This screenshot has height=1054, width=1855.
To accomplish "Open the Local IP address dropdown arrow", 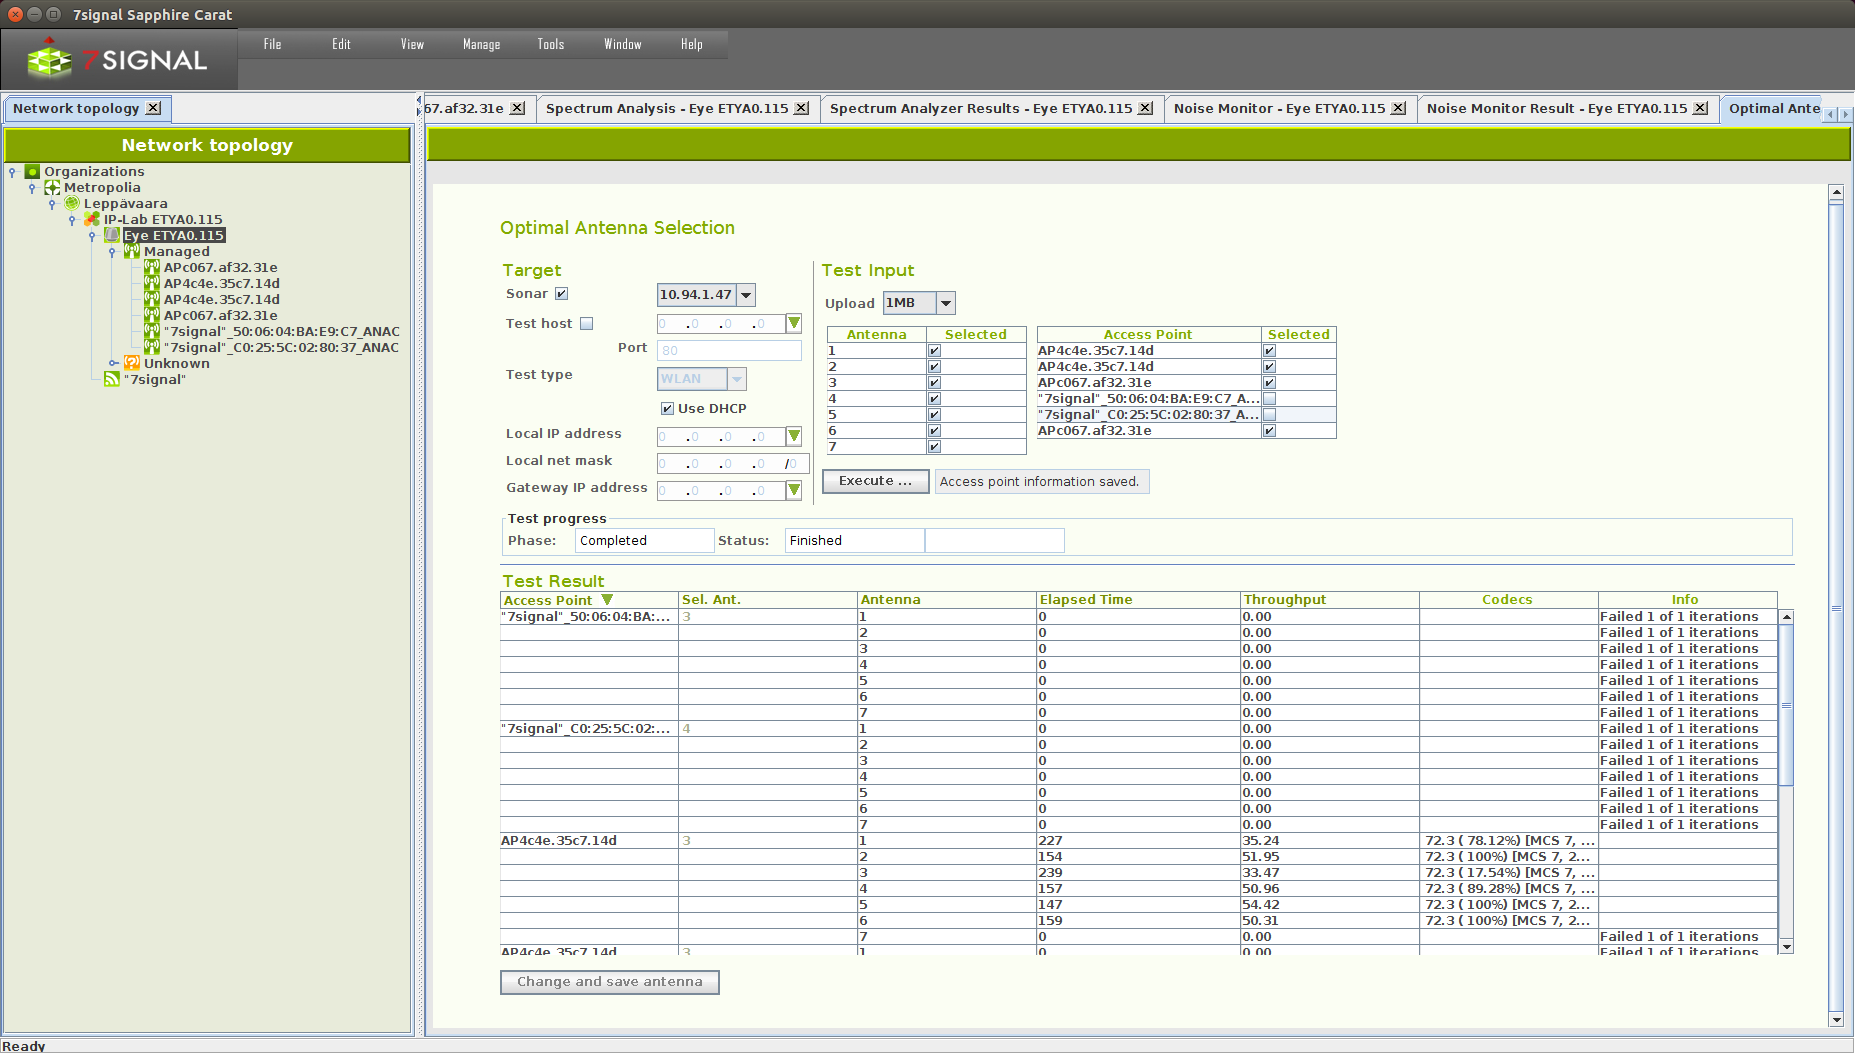I will (793, 436).
